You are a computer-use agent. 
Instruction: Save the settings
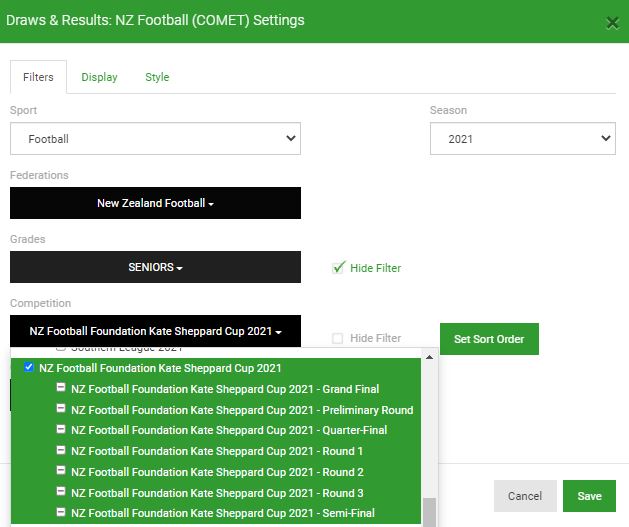point(589,496)
